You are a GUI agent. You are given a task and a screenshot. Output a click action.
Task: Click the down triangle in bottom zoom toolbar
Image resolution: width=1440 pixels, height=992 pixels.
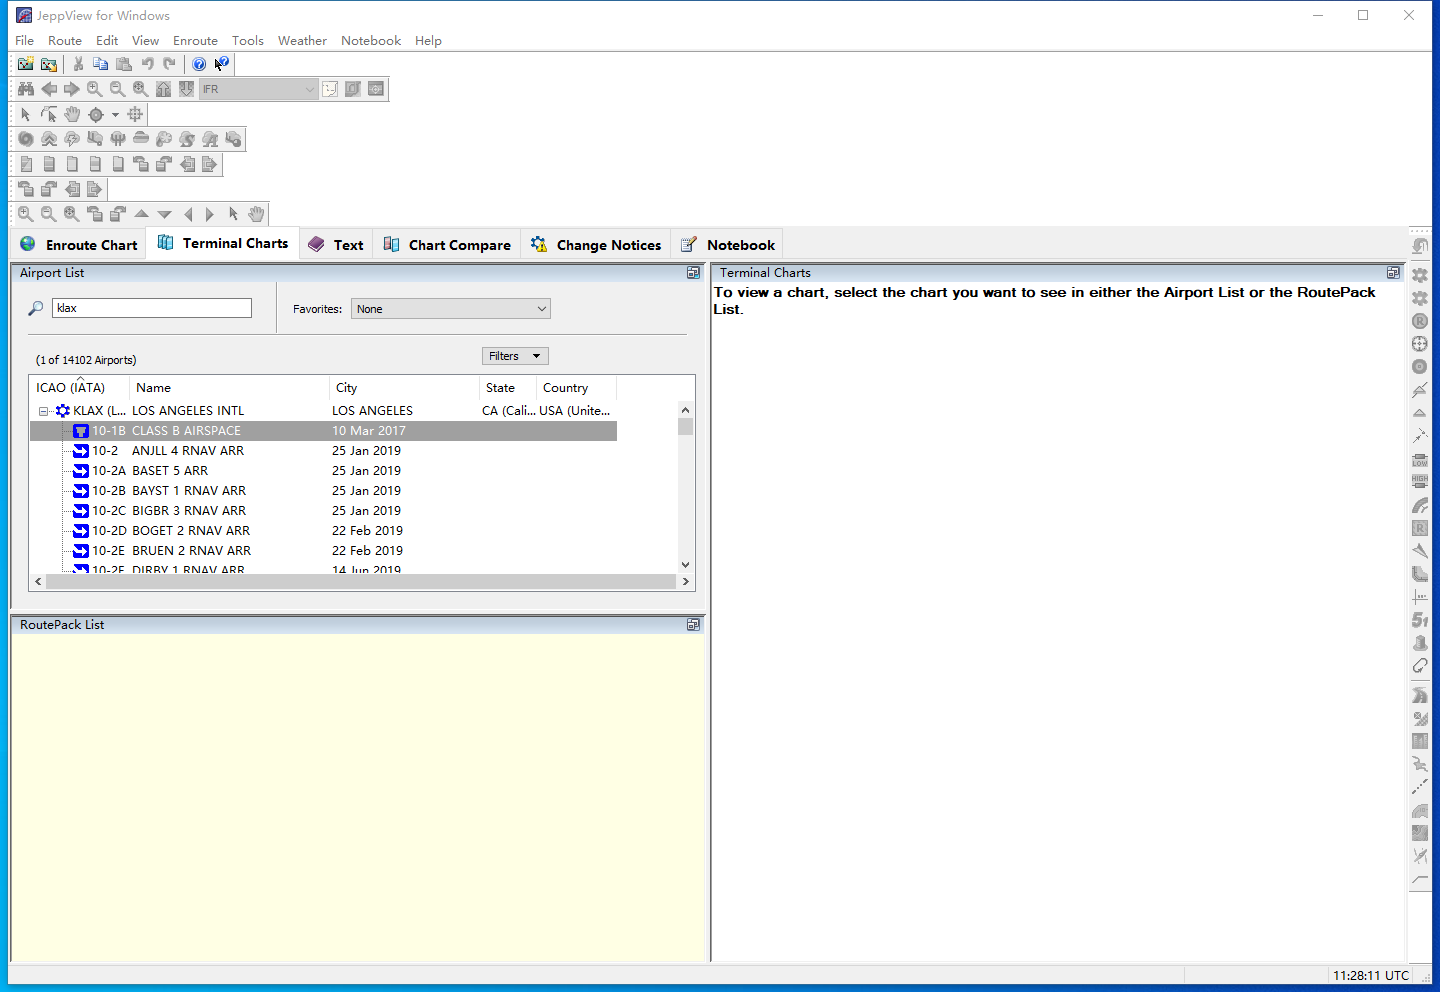(x=165, y=214)
